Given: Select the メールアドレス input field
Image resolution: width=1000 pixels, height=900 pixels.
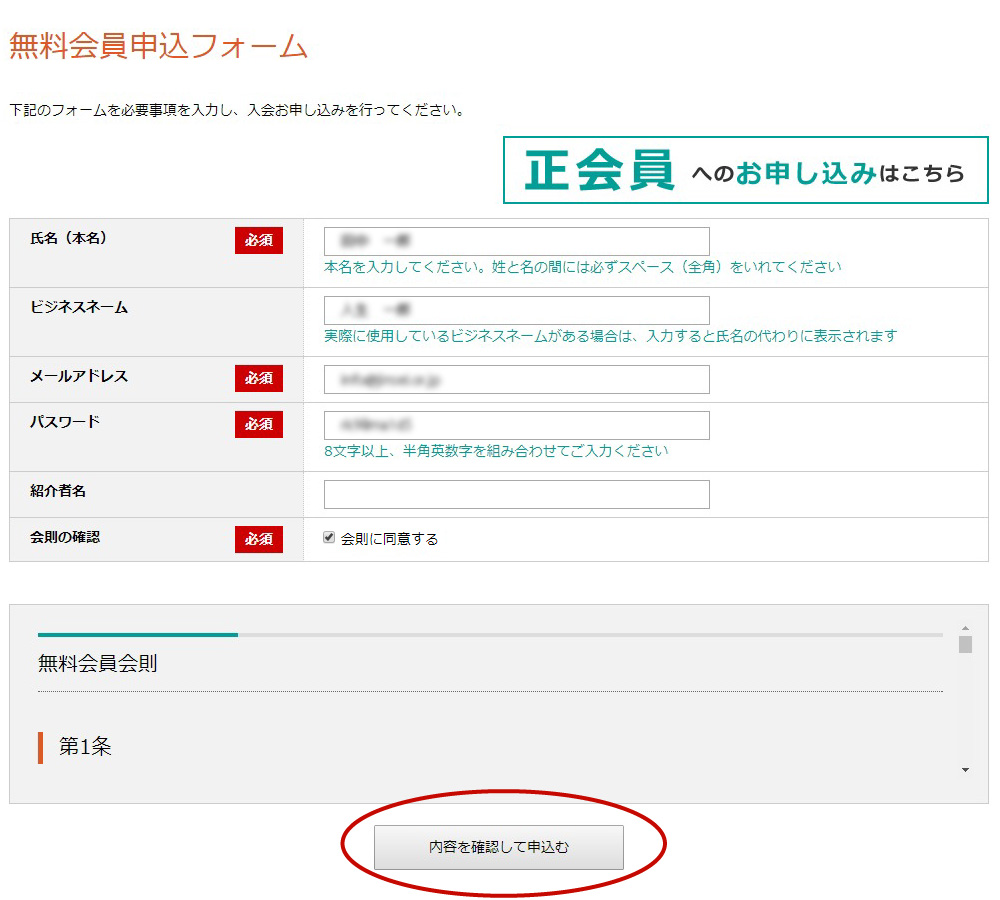Looking at the screenshot, I should point(516,379).
